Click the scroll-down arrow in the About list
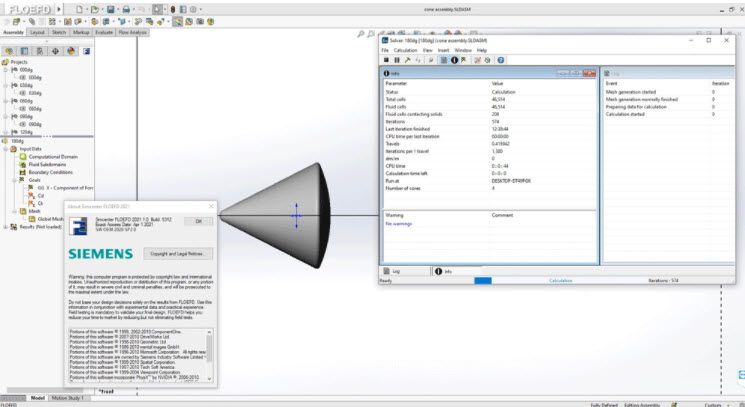This screenshot has height=407, width=745. coord(209,379)
